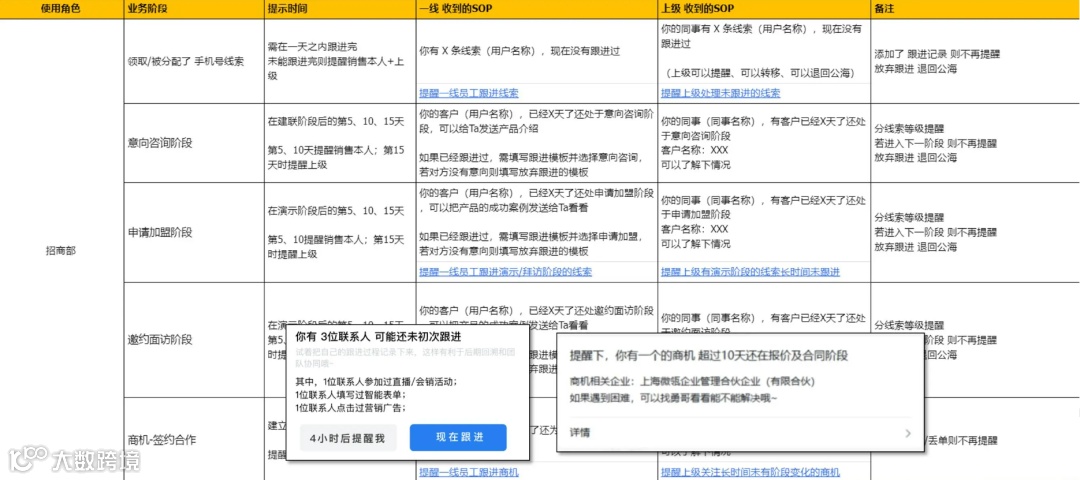Click 在演示阶段后的第5、10、15天 in 申请加盟 row
This screenshot has width=1080, height=480.
[335, 211]
